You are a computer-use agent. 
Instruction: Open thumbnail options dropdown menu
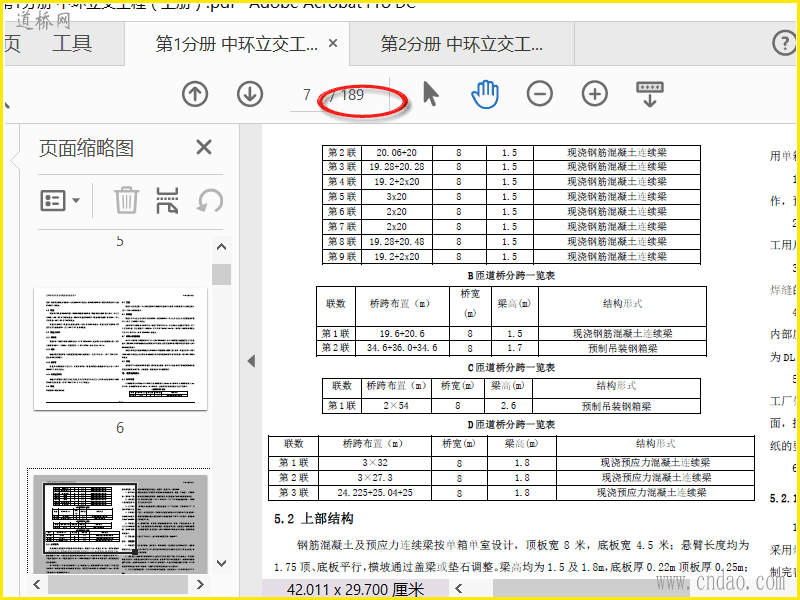pyautogui.click(x=60, y=201)
